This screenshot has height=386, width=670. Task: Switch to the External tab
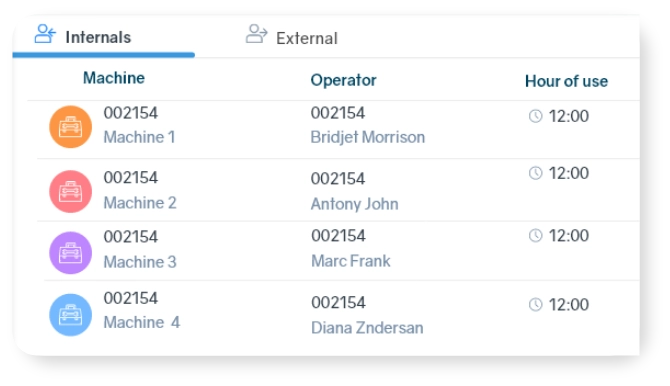tap(292, 36)
